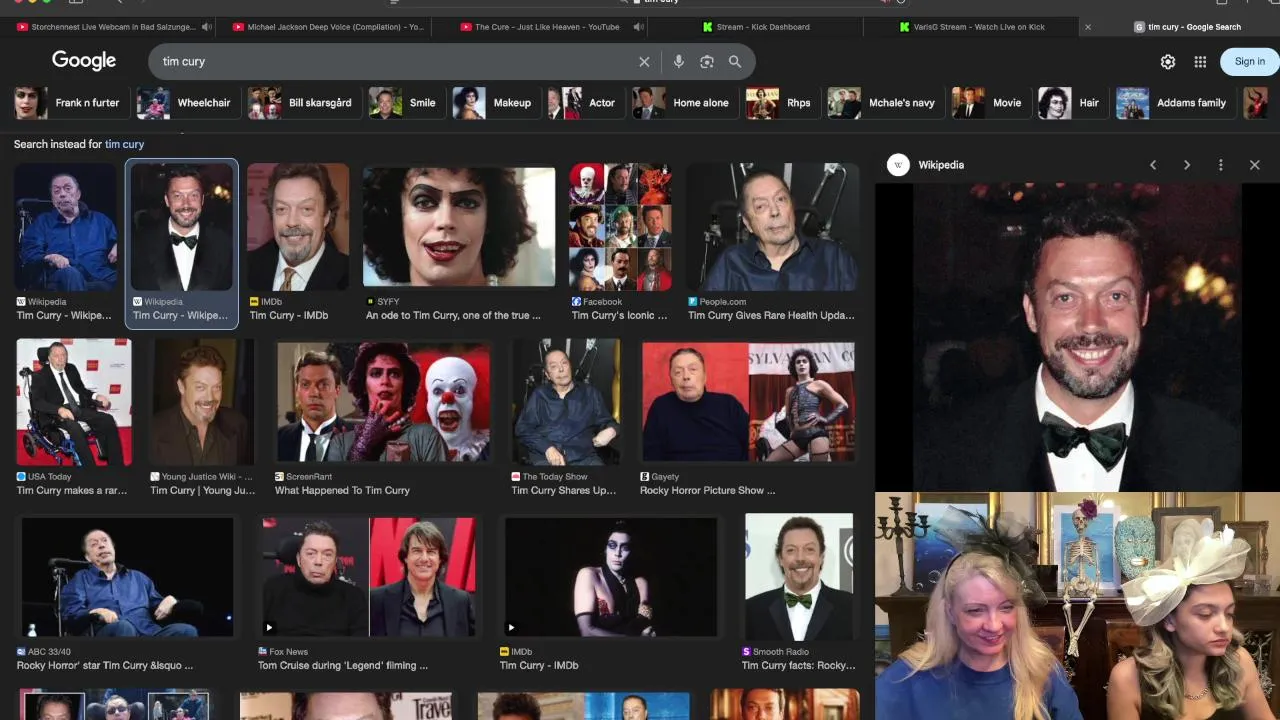Submit search with magnifier icon
The height and width of the screenshot is (720, 1280).
click(x=735, y=62)
